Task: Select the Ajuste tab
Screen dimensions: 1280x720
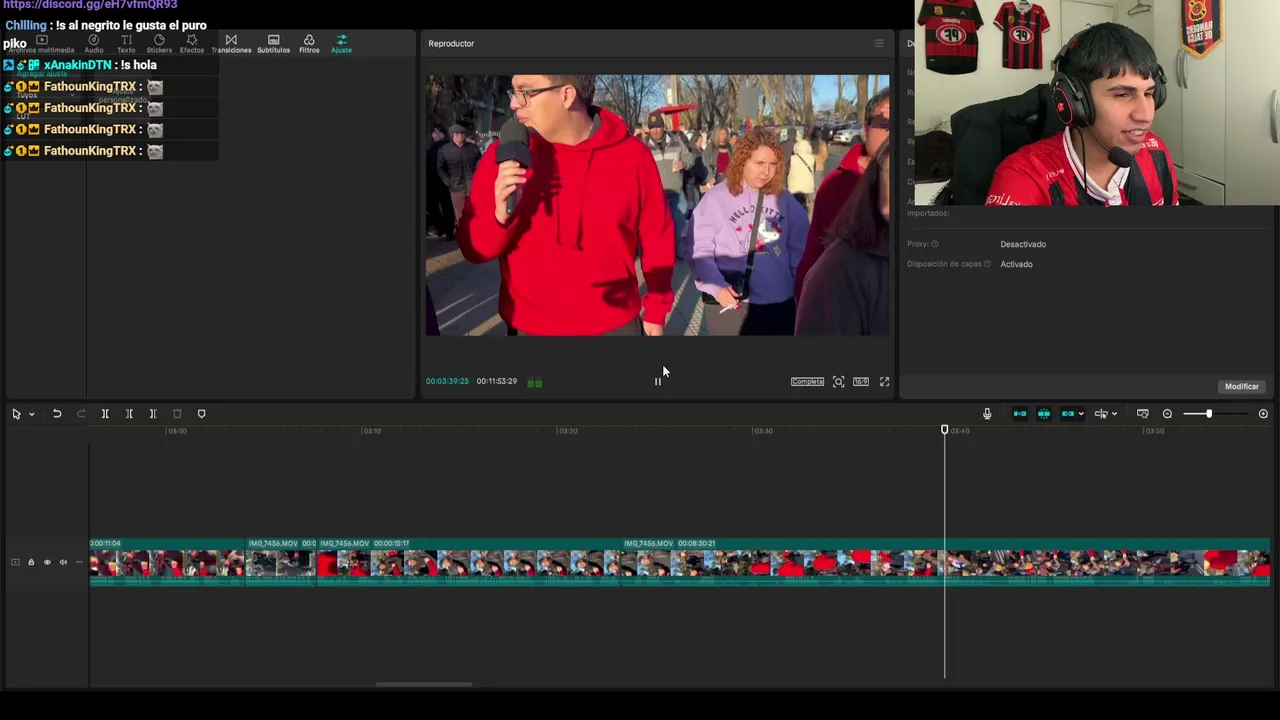Action: point(341,44)
